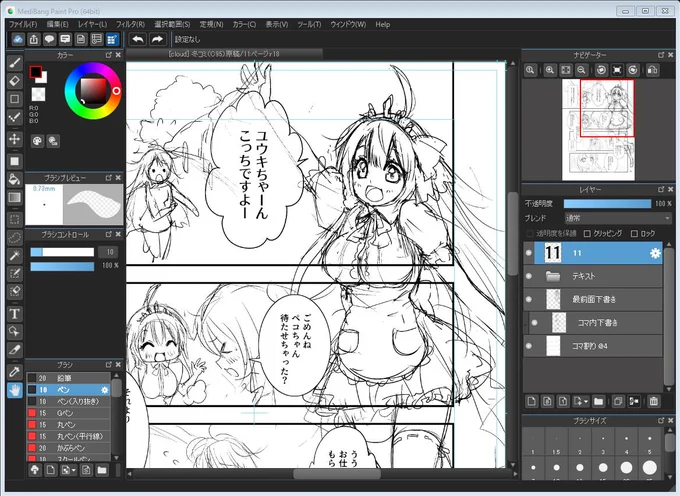Open new layer type dropdown arrow
Image resolution: width=680 pixels, height=496 pixels.
(586, 401)
